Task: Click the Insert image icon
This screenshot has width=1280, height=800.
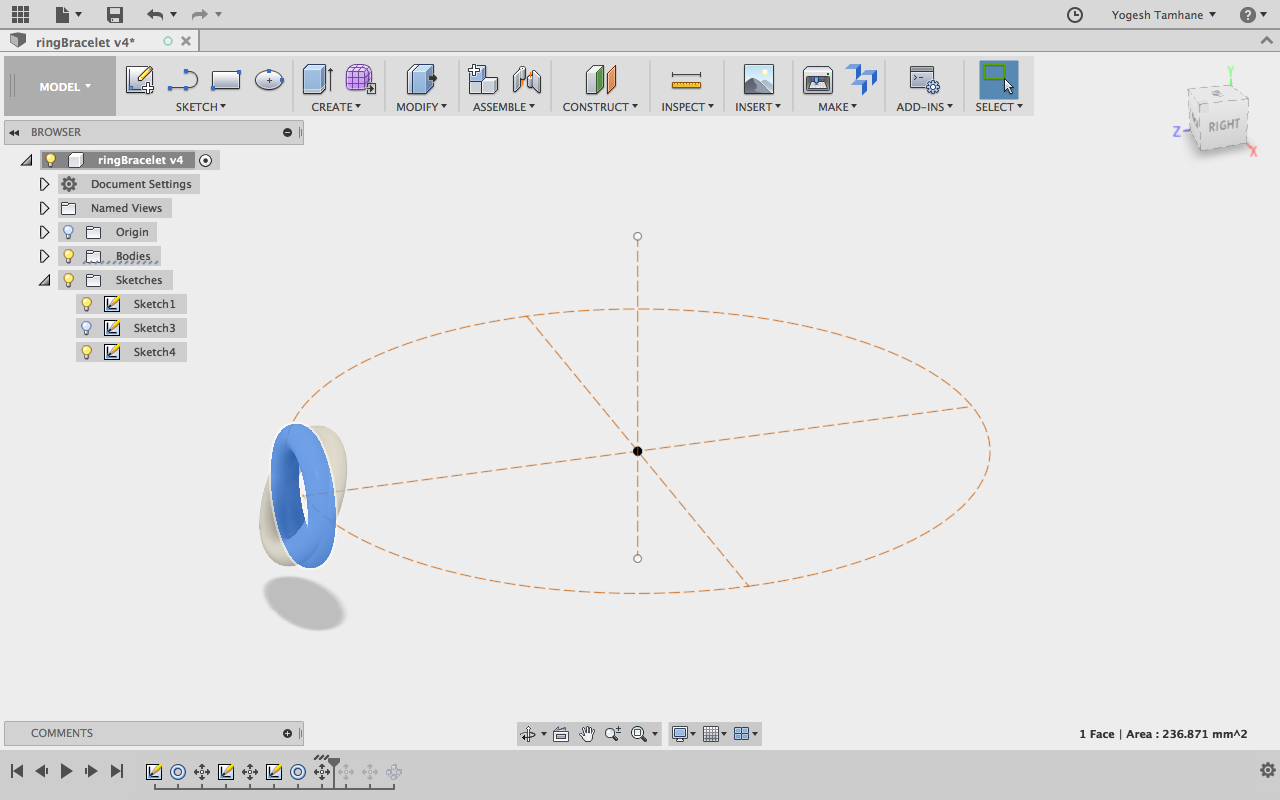Action: (x=759, y=80)
